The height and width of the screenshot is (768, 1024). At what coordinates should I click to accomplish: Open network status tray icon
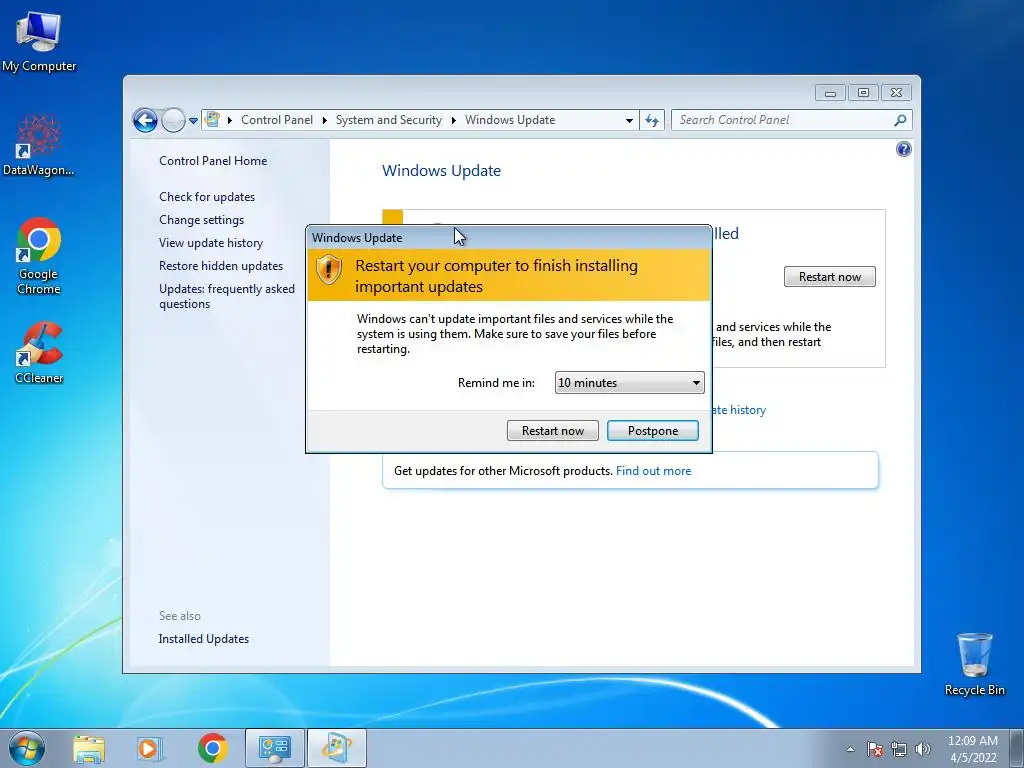pyautogui.click(x=899, y=749)
